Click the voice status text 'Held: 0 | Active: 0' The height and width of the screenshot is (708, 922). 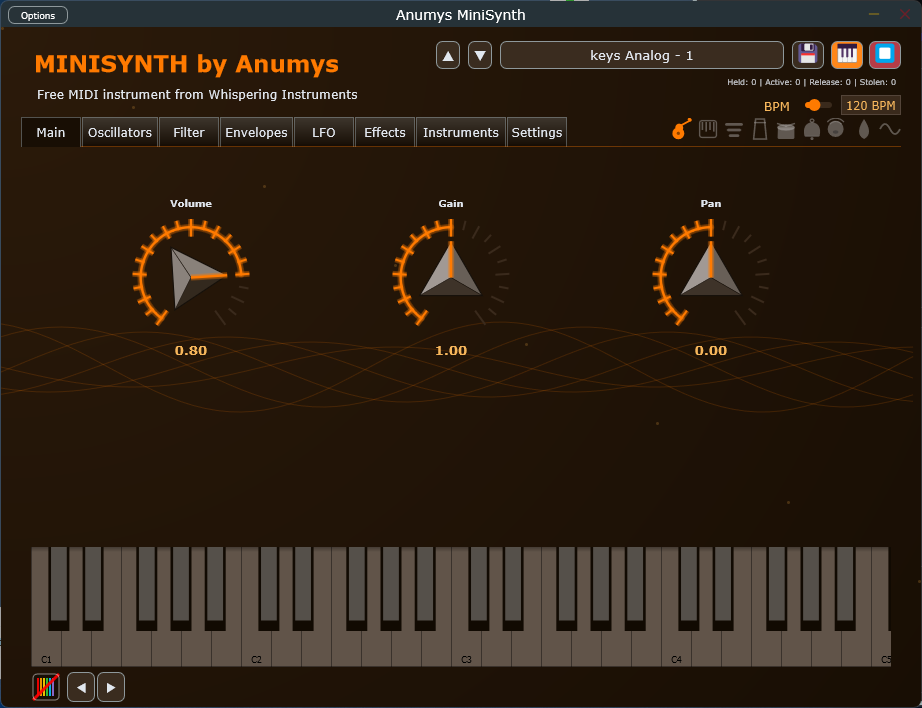[763, 82]
